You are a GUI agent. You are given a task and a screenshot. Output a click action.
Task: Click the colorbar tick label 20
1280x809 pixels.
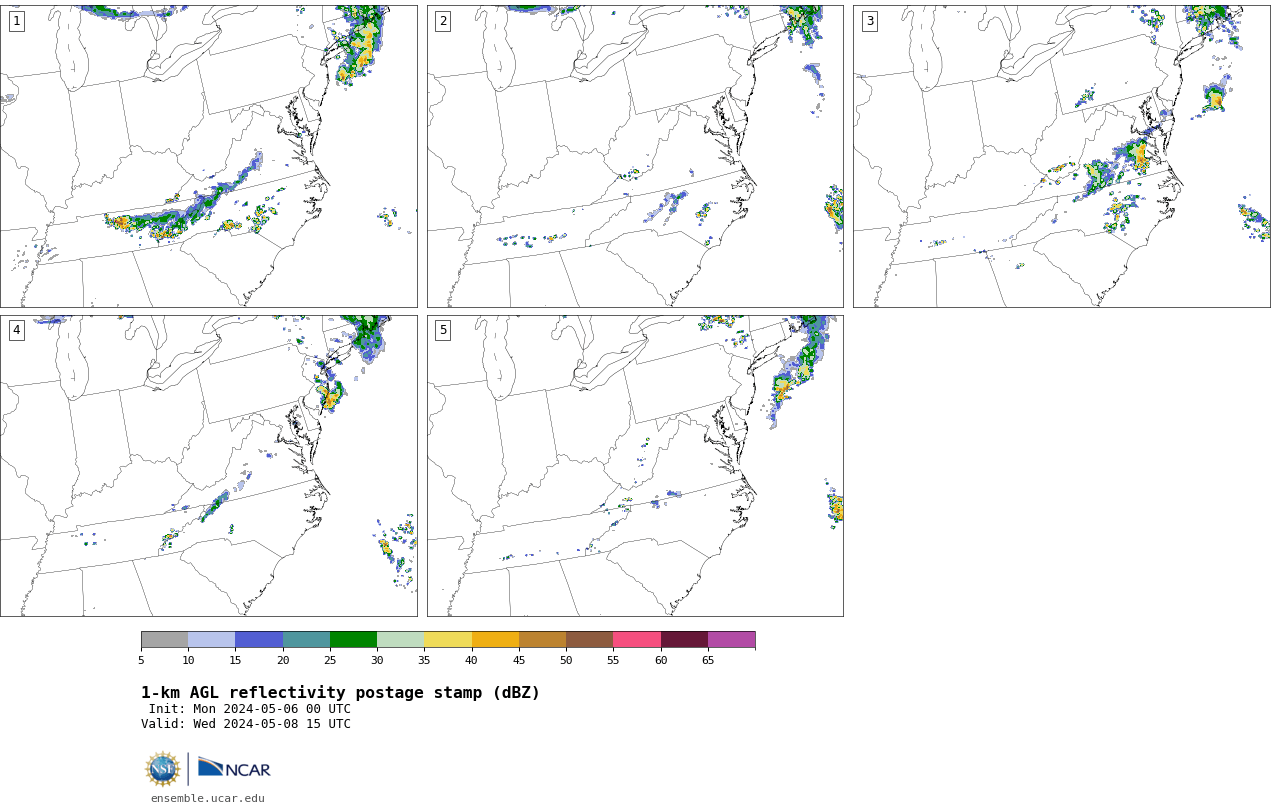(x=283, y=660)
